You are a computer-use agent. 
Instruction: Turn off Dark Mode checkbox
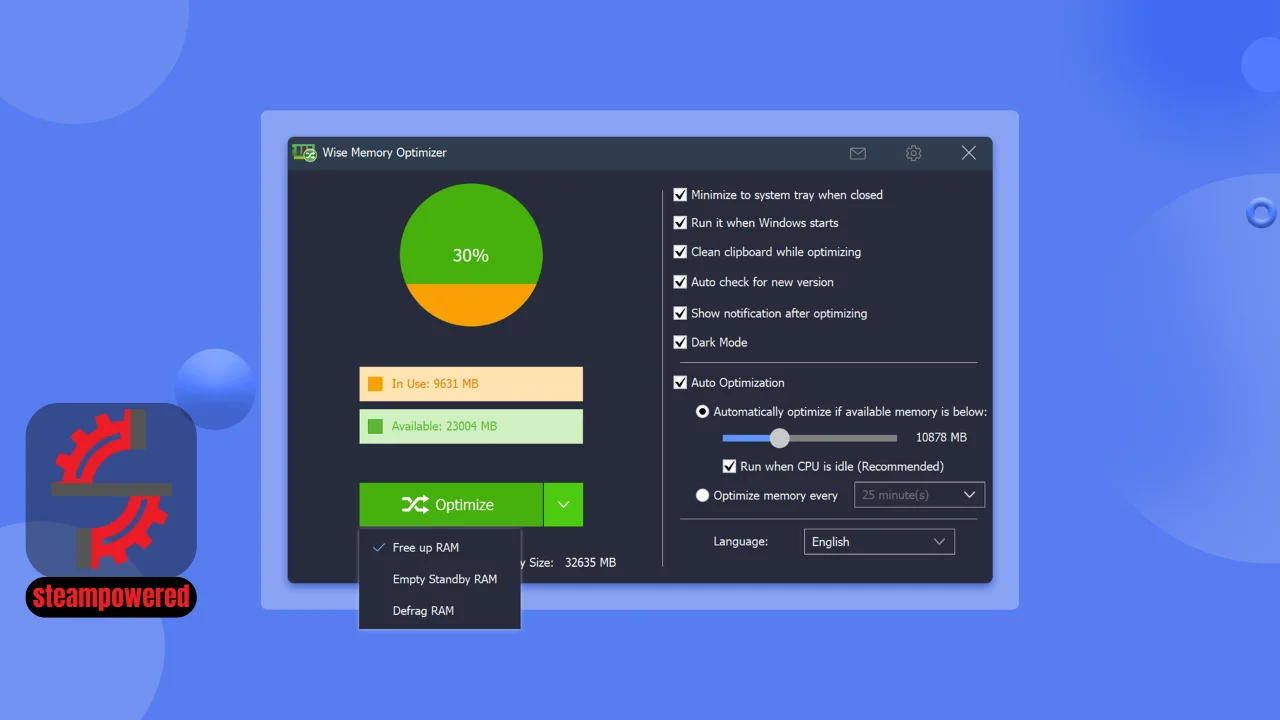pos(680,342)
